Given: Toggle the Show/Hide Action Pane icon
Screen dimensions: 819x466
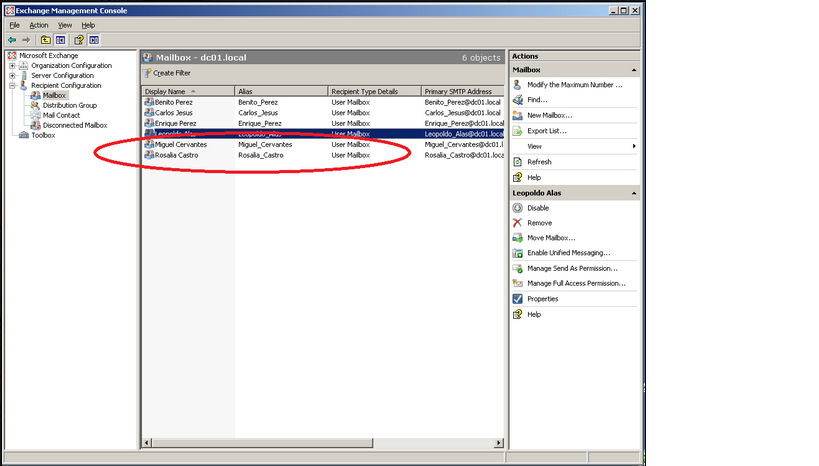Looking at the screenshot, I should [x=94, y=40].
